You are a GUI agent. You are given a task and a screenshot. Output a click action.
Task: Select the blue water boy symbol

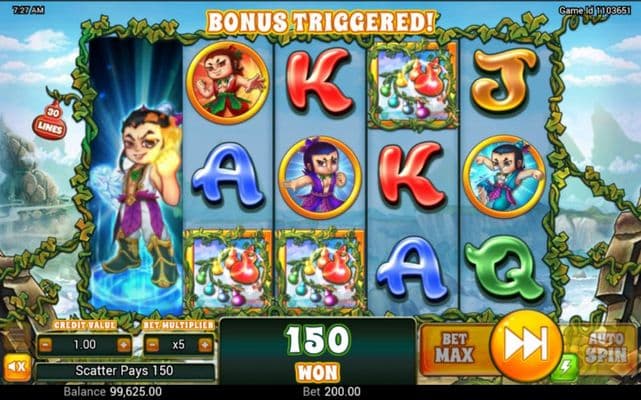pos(505,176)
